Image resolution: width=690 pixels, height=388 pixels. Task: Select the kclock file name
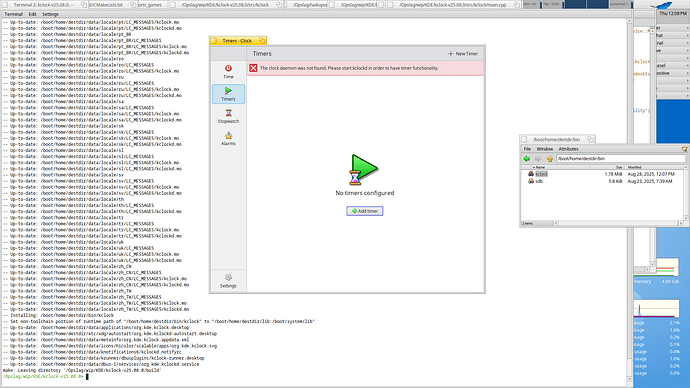(x=541, y=174)
